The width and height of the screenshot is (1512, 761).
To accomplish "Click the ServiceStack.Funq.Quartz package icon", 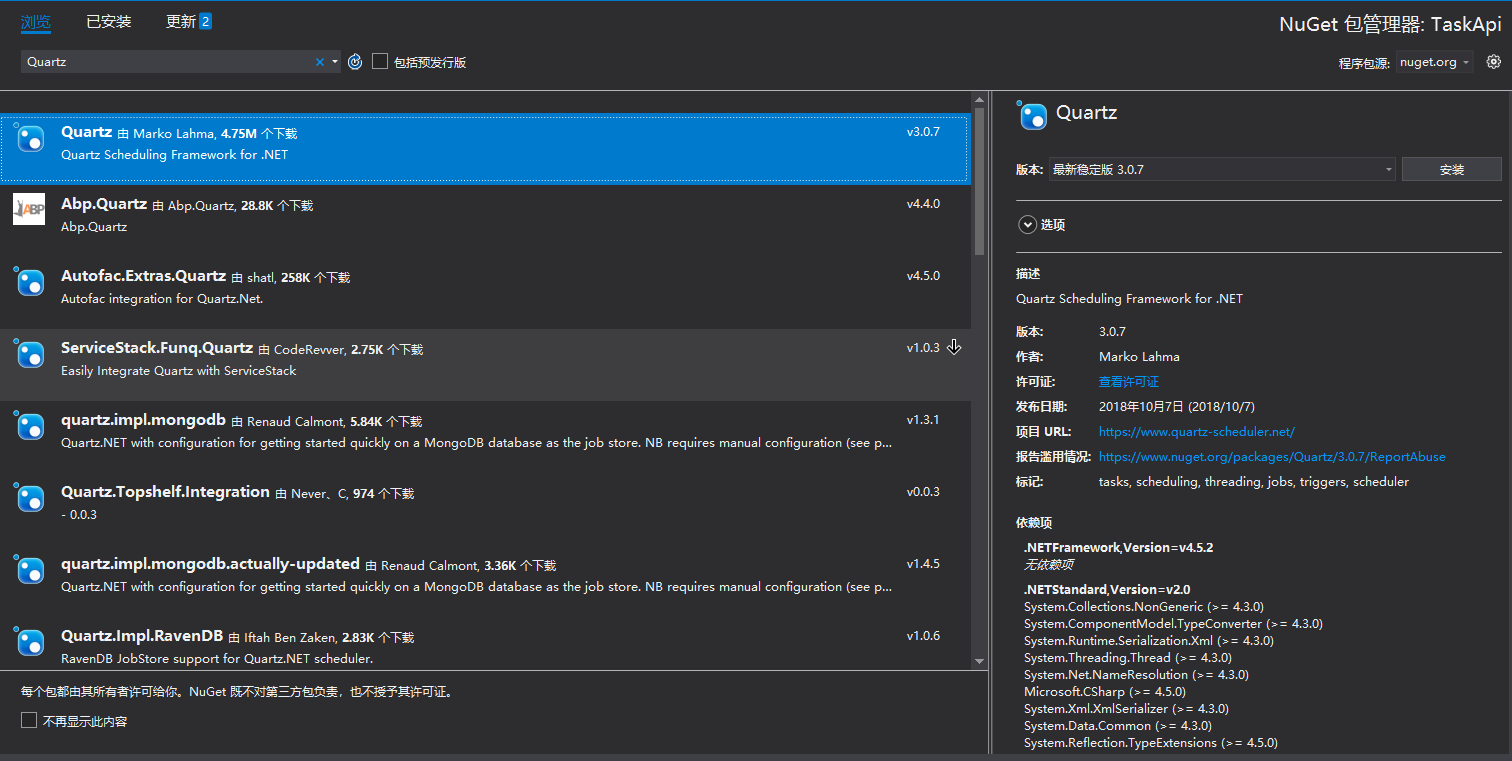I will tap(31, 354).
